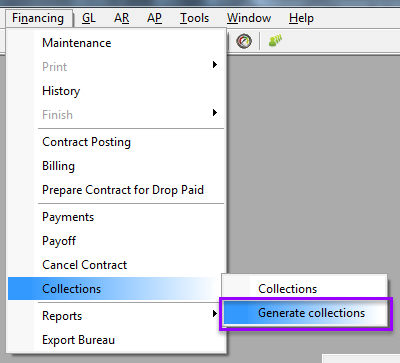Viewport: 400px width, 363px height.
Task: Open the Financing menu
Action: point(38,18)
